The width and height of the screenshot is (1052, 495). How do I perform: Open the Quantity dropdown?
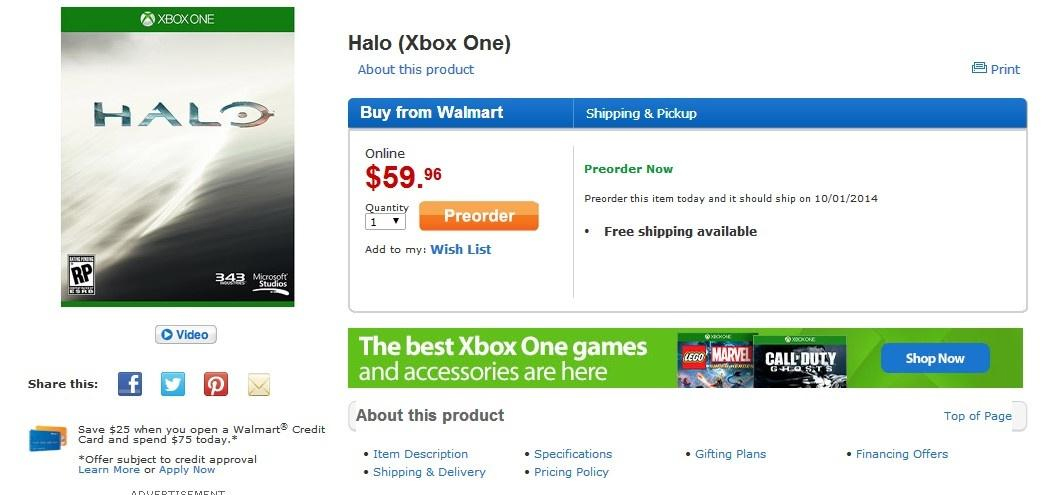coord(385,222)
